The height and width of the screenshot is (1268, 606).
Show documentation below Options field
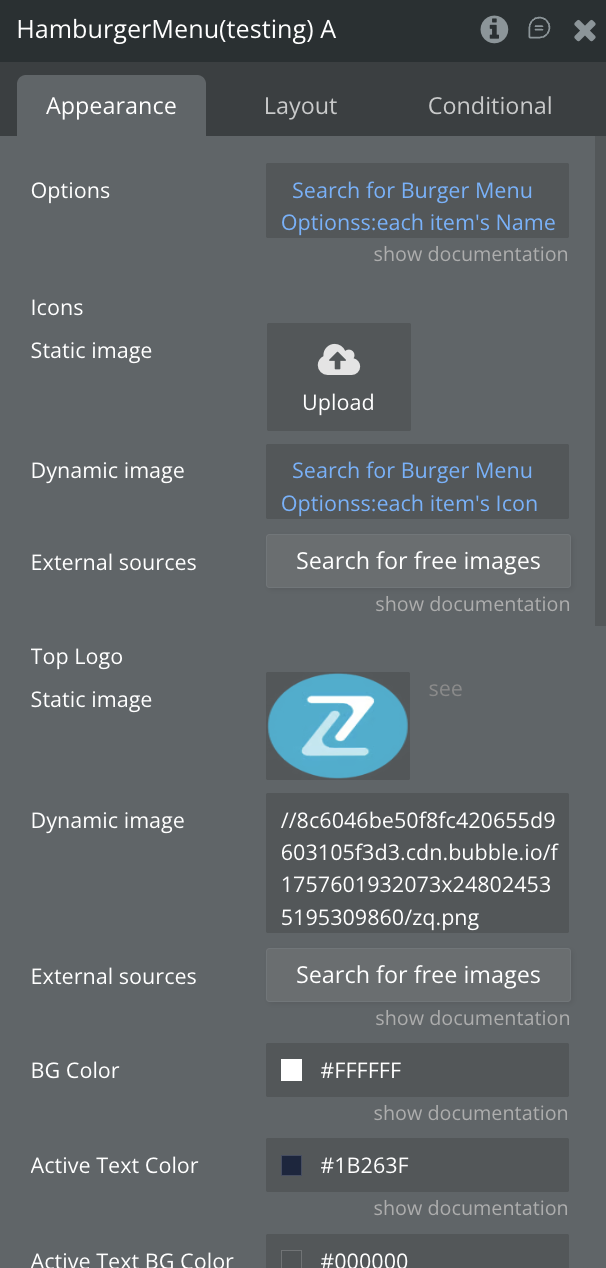pyautogui.click(x=470, y=254)
